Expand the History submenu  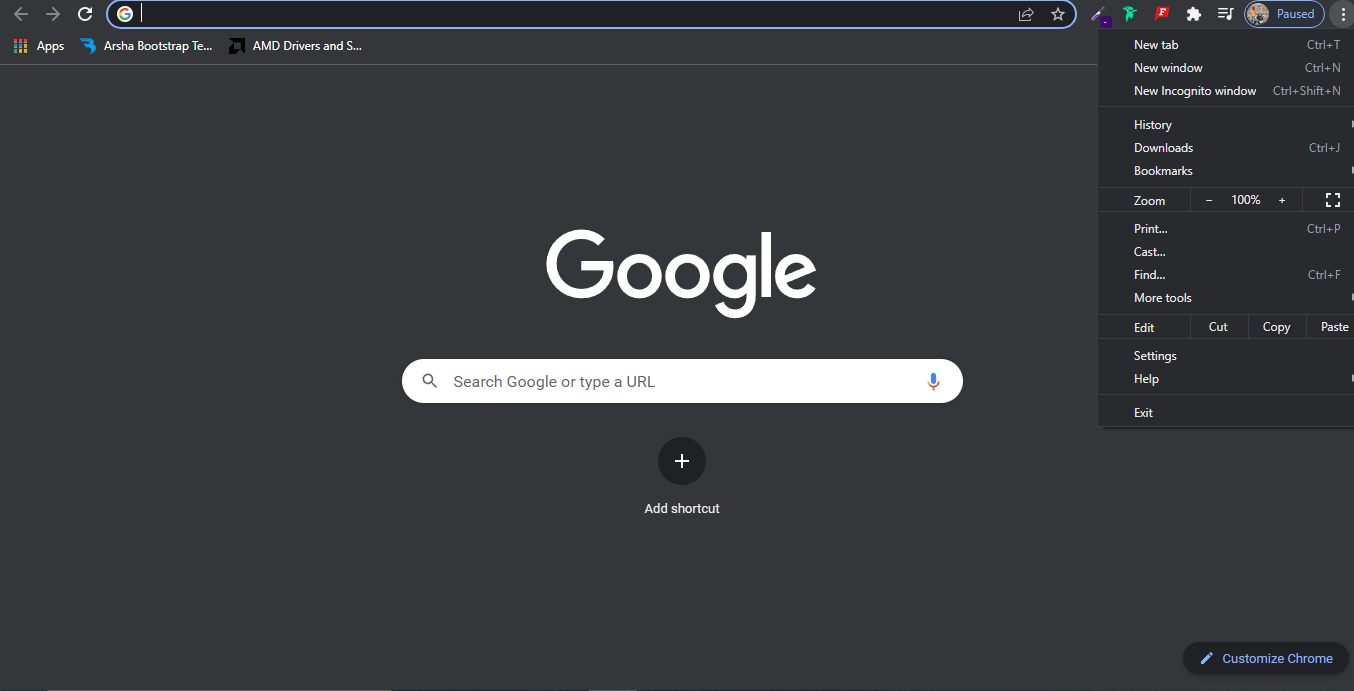pyautogui.click(x=1226, y=125)
